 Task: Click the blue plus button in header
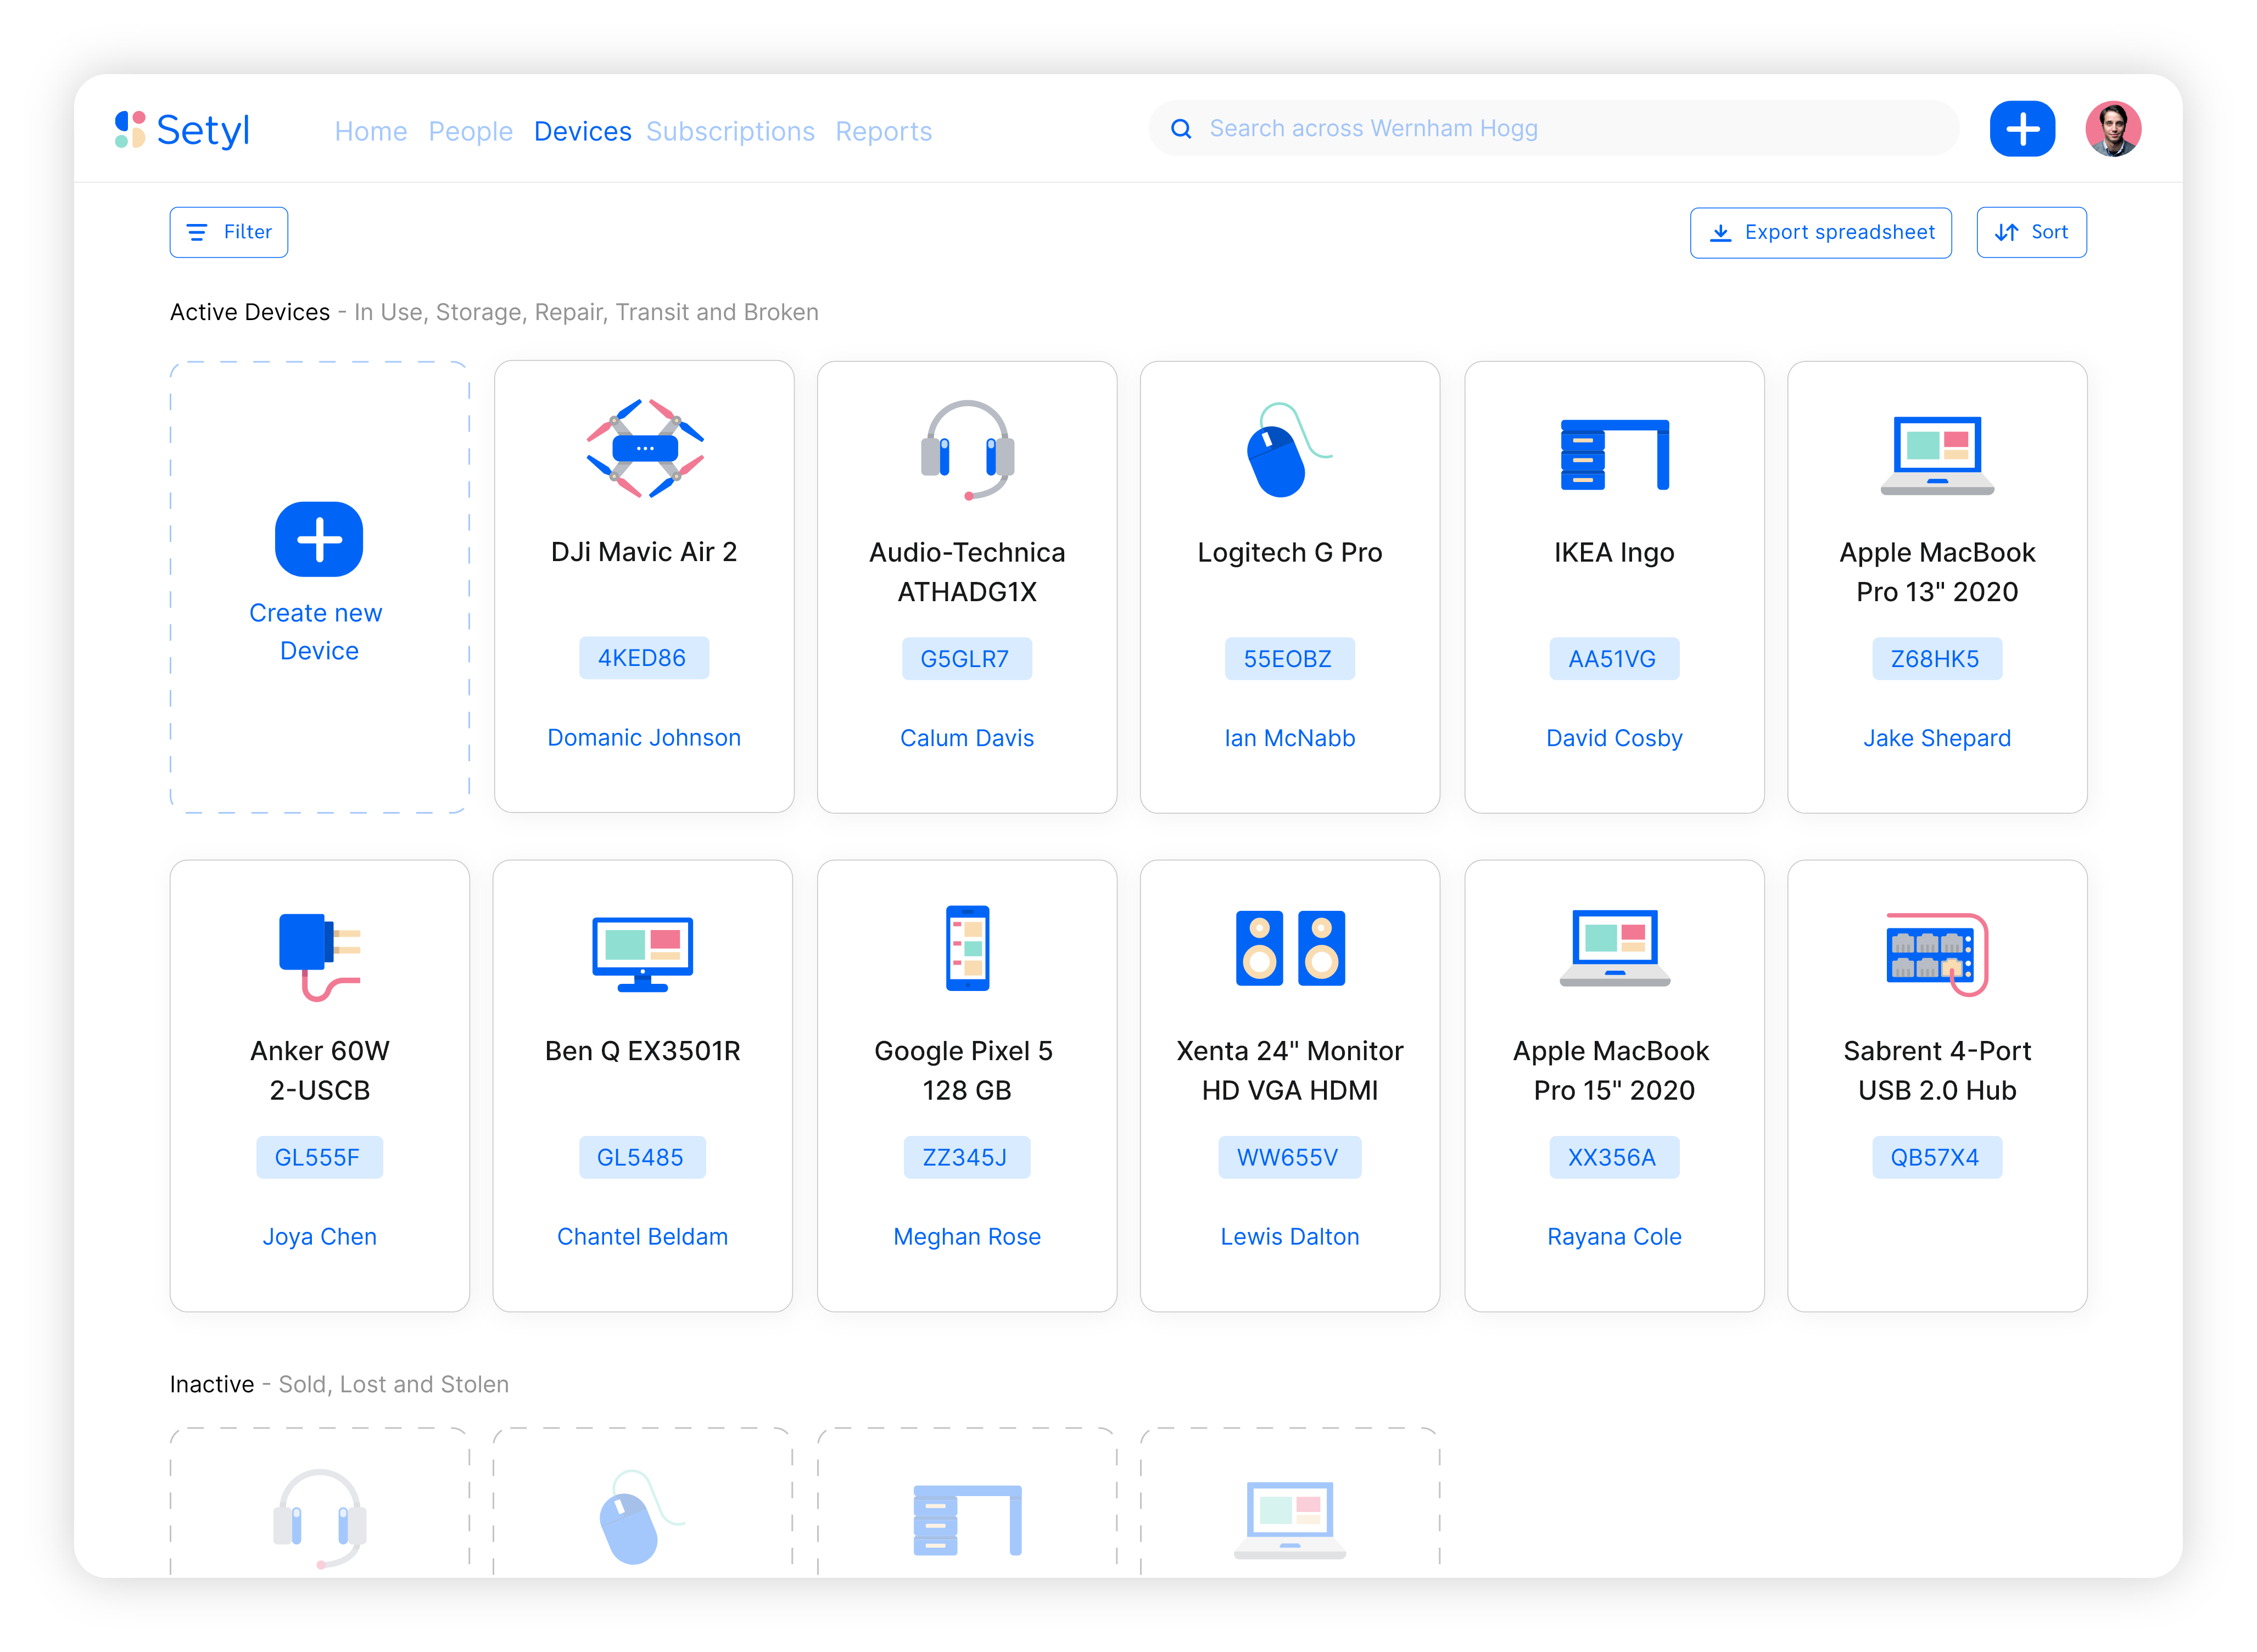point(2021,129)
